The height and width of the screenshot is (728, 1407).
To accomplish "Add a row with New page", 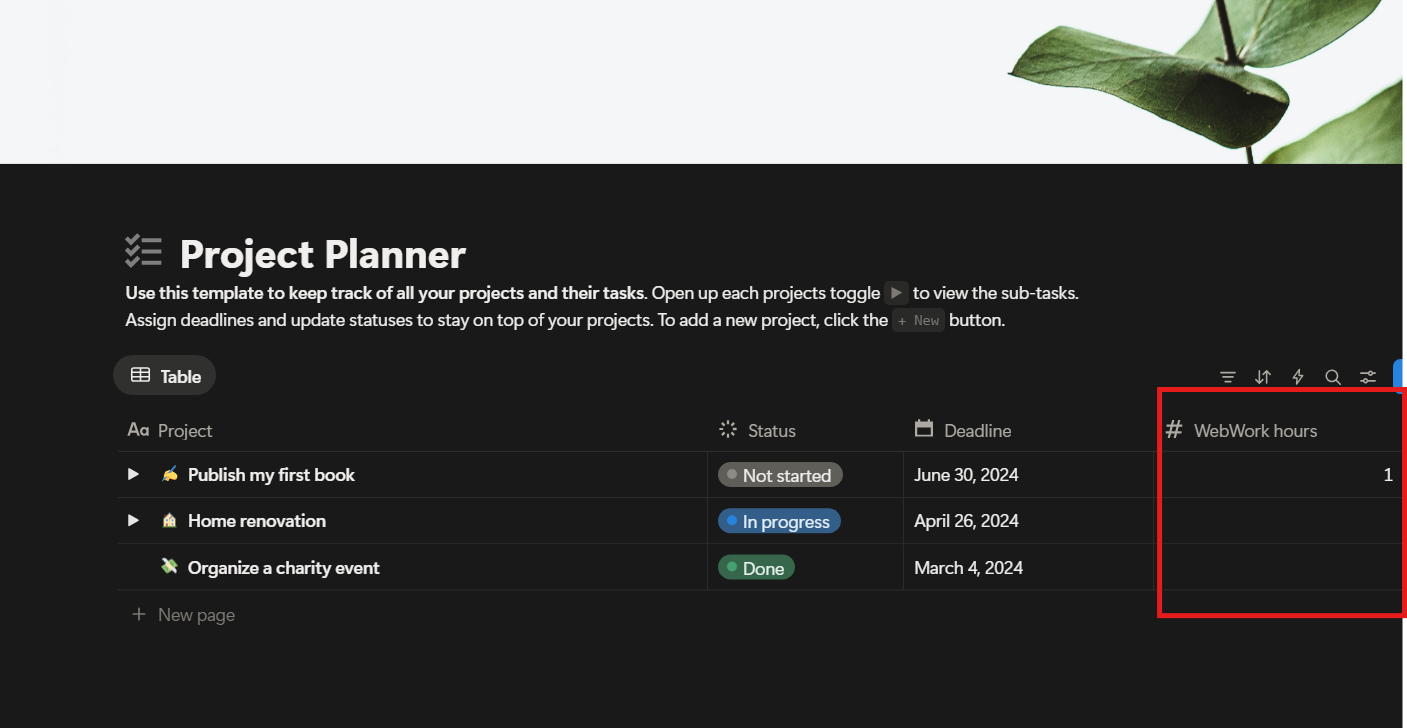I will point(196,615).
